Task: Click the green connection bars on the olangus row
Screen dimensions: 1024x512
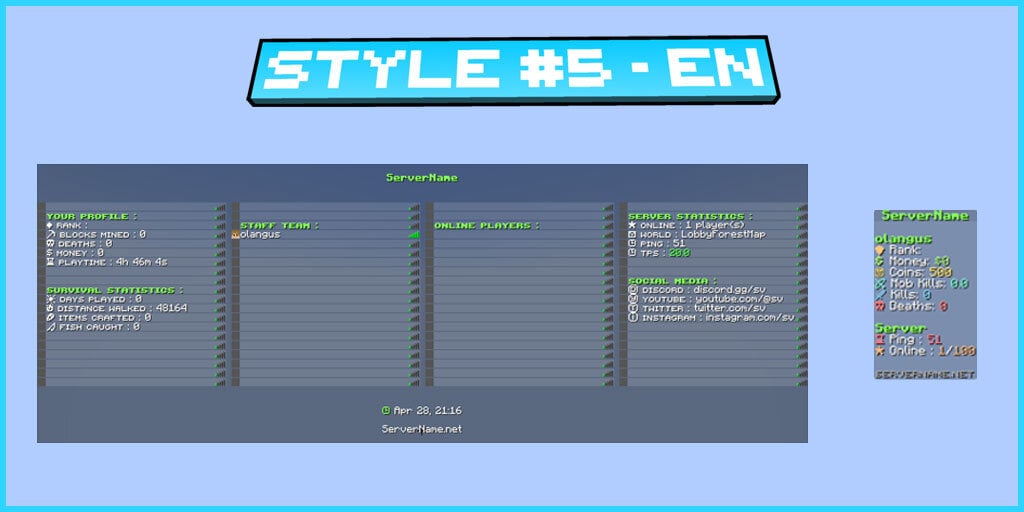Action: 413,234
